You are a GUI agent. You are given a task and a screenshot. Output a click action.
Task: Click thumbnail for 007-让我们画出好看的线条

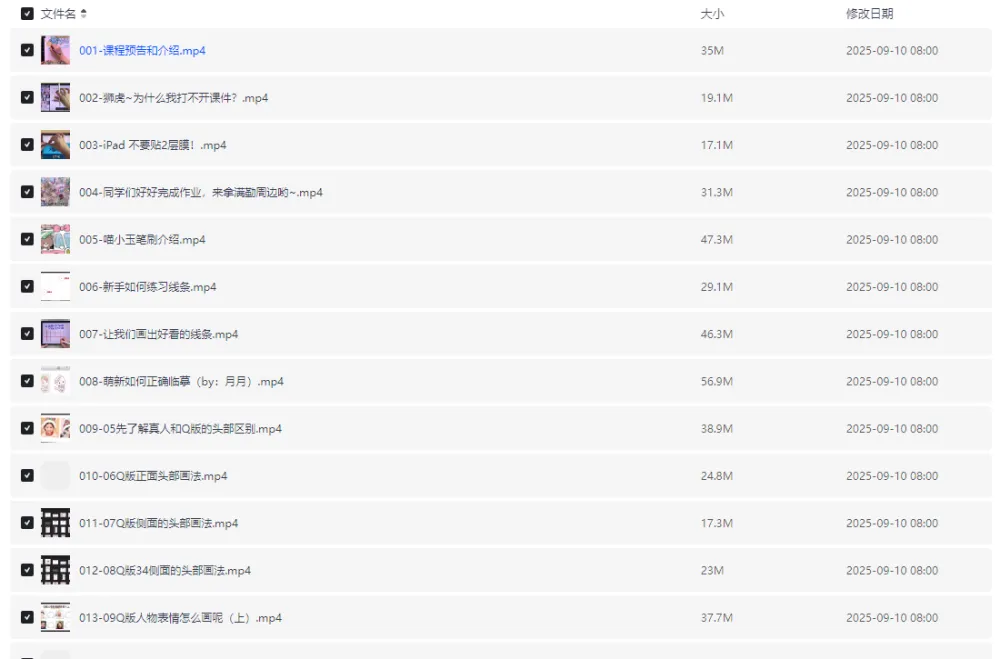tap(55, 334)
